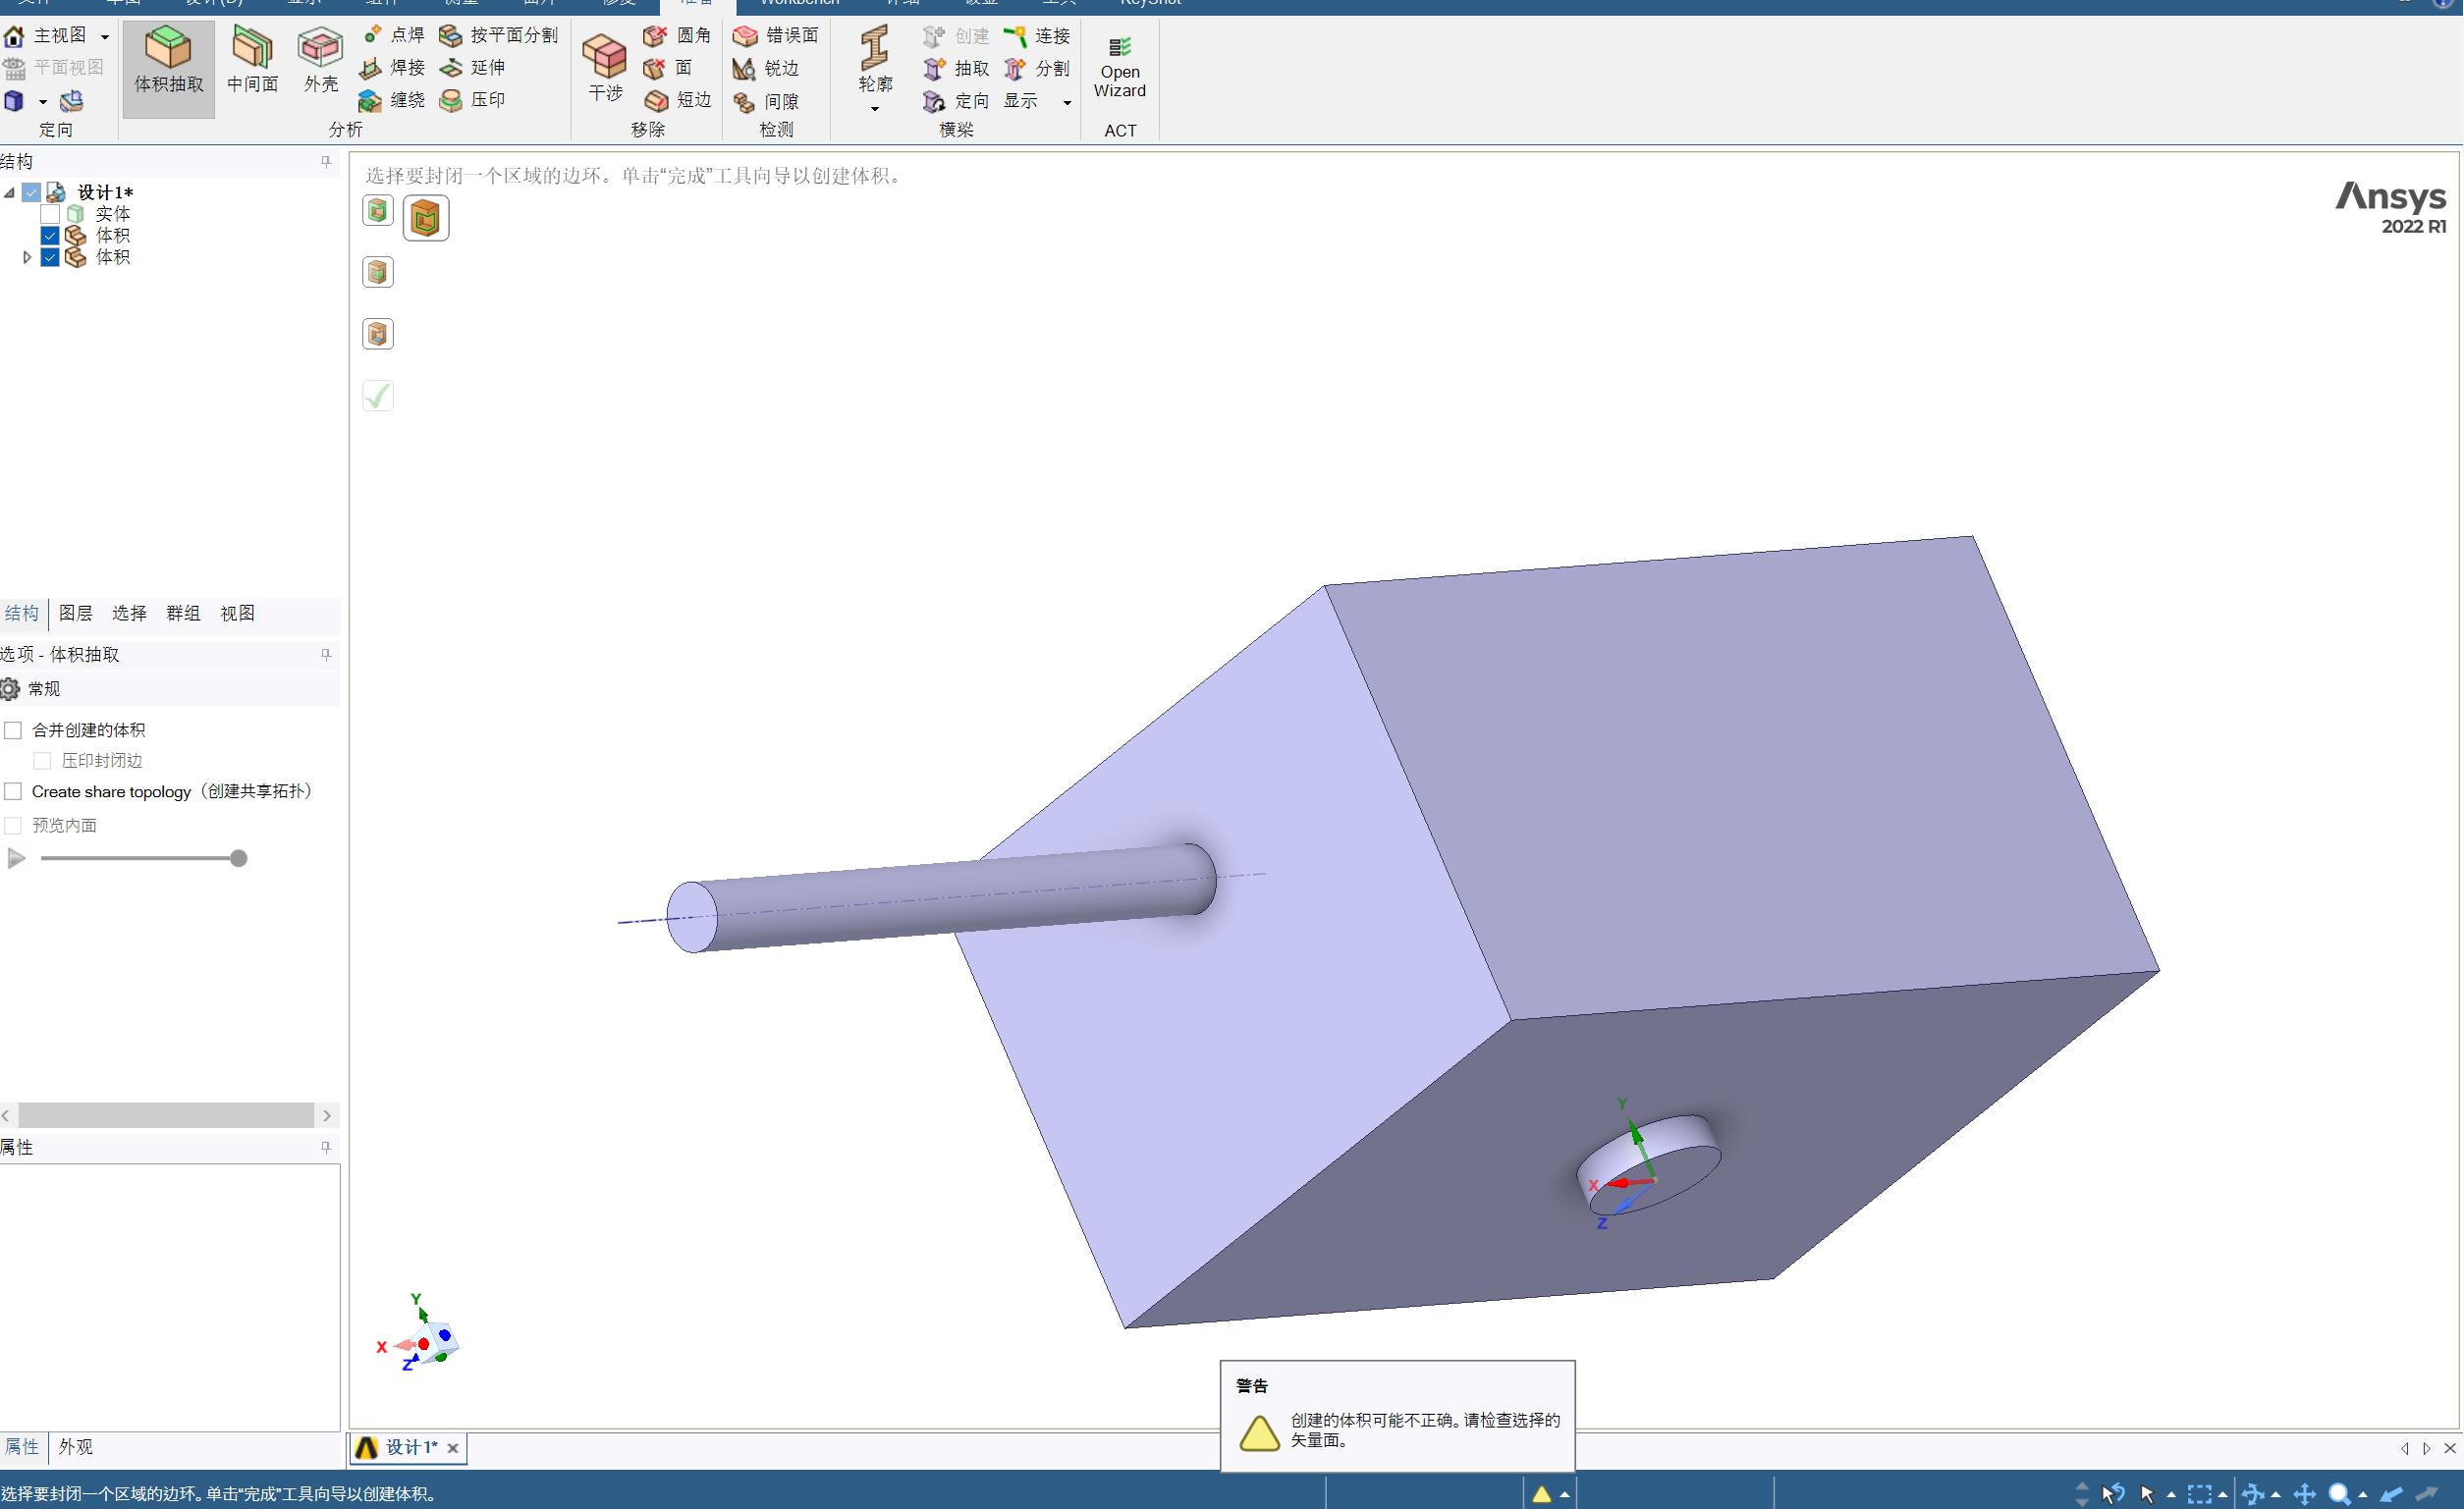Pin the 选项 - 体积抽取 panel
2464x1509 pixels.
(x=326, y=654)
